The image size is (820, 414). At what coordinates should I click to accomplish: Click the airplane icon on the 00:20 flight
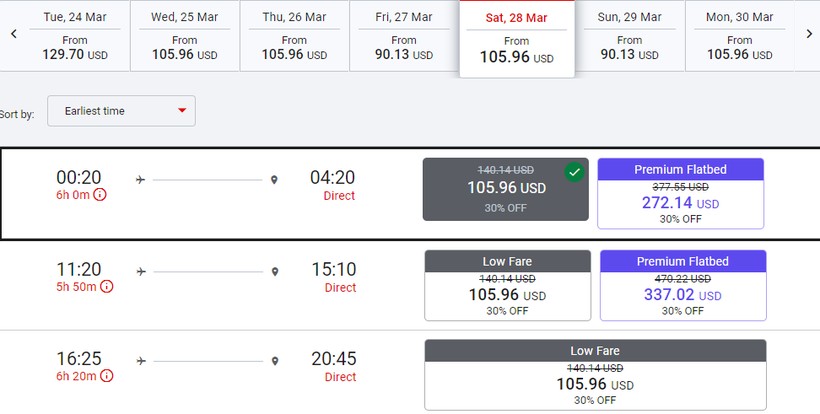tap(141, 180)
